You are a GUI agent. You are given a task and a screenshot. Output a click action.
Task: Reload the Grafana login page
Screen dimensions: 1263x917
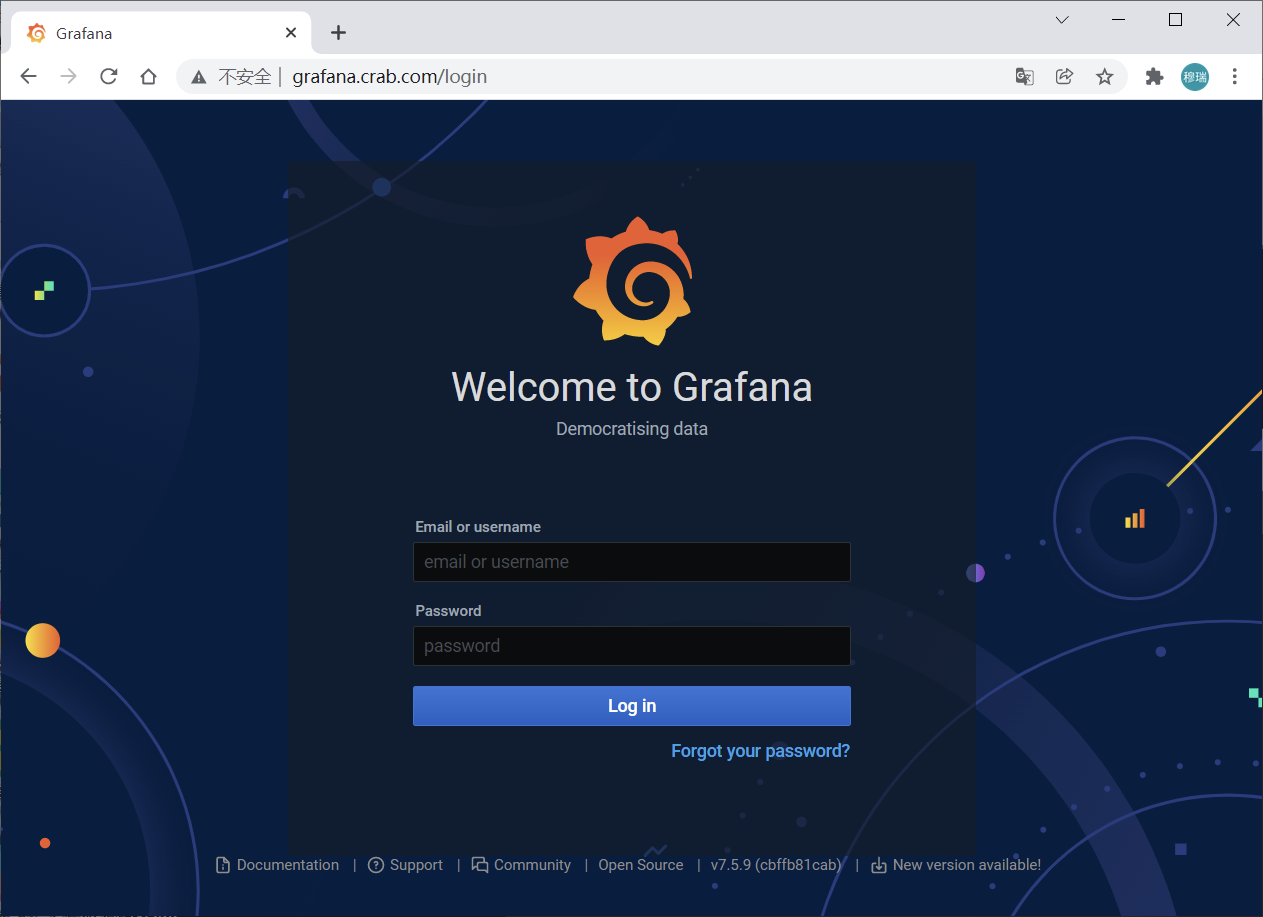pyautogui.click(x=109, y=77)
